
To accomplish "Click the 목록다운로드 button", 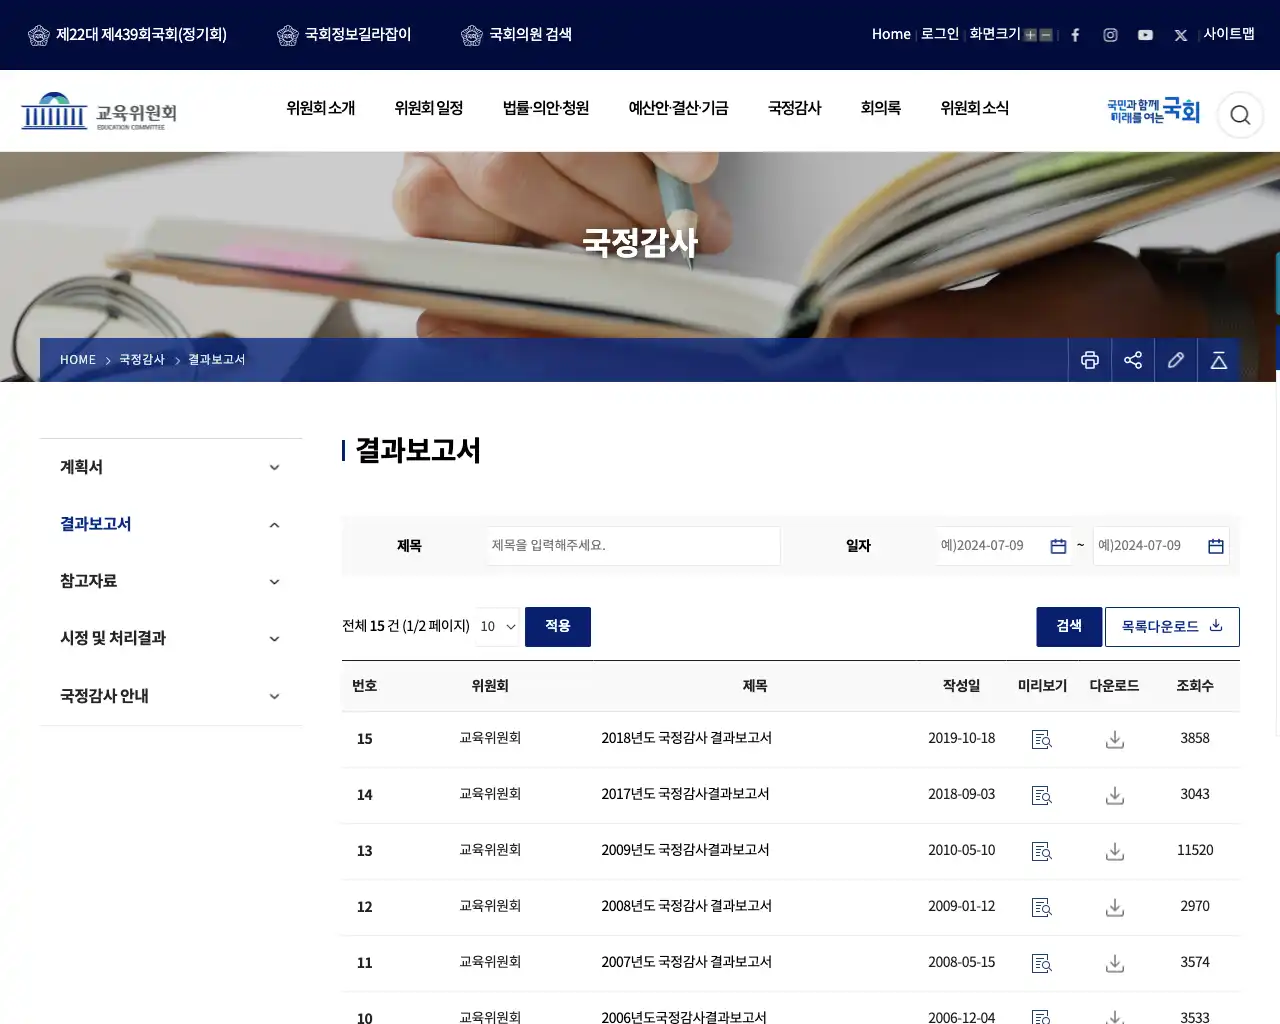I will [x=1172, y=627].
